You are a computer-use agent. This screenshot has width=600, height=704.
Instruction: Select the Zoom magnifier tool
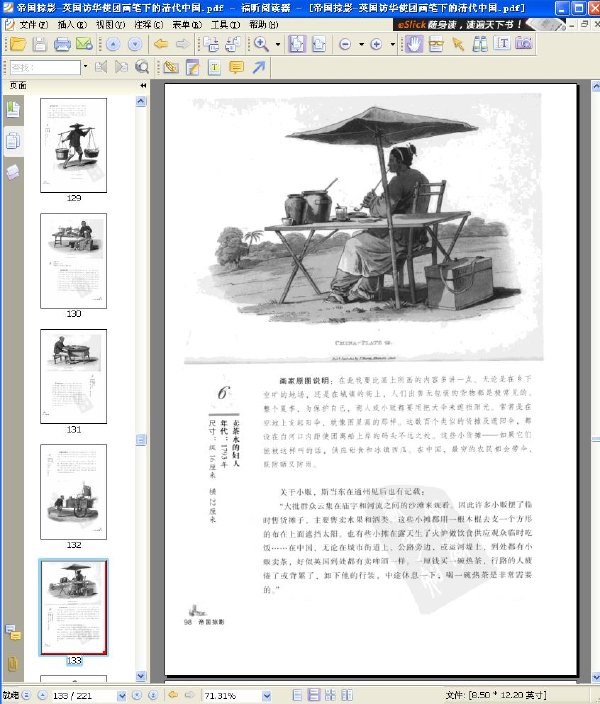[x=261, y=44]
